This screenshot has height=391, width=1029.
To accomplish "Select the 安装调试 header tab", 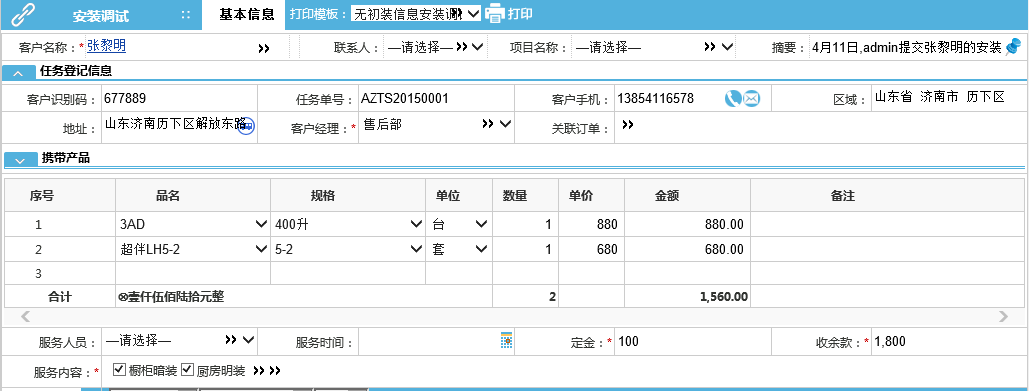I will point(100,15).
